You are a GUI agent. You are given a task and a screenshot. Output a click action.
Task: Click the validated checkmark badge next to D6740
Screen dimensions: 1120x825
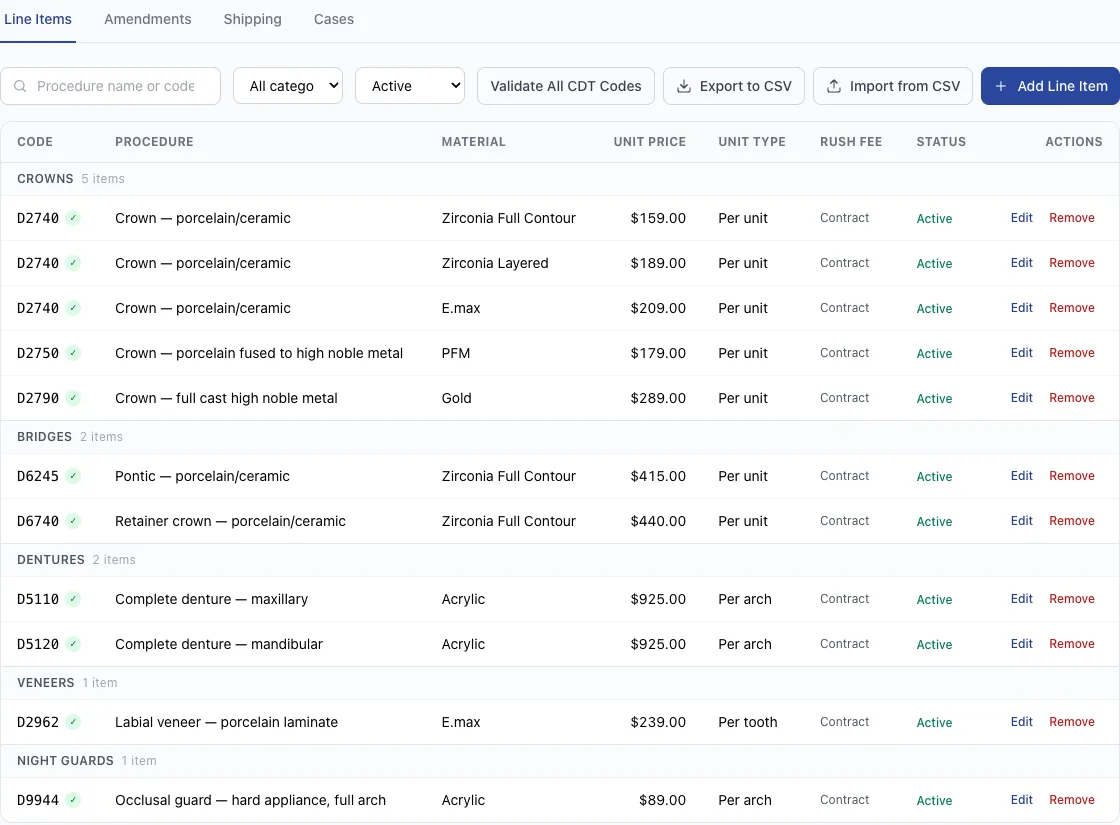(x=73, y=521)
